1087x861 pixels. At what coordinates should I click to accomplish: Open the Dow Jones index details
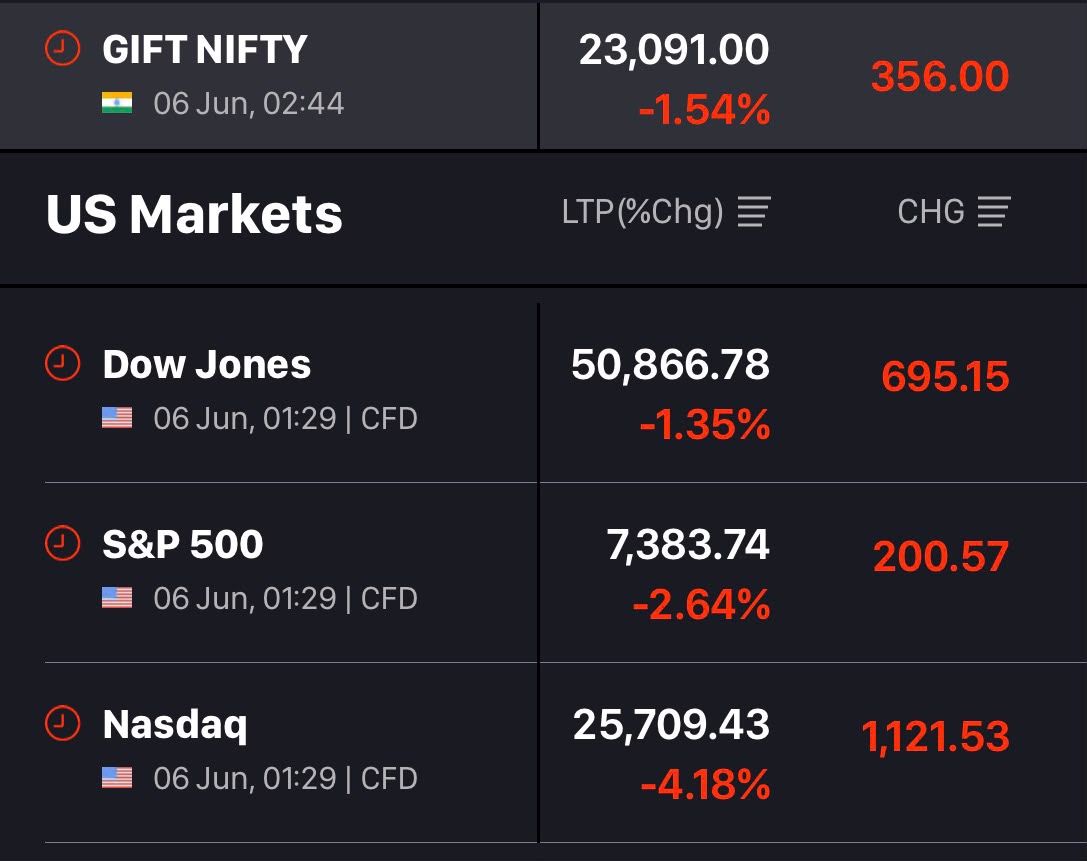(x=544, y=392)
